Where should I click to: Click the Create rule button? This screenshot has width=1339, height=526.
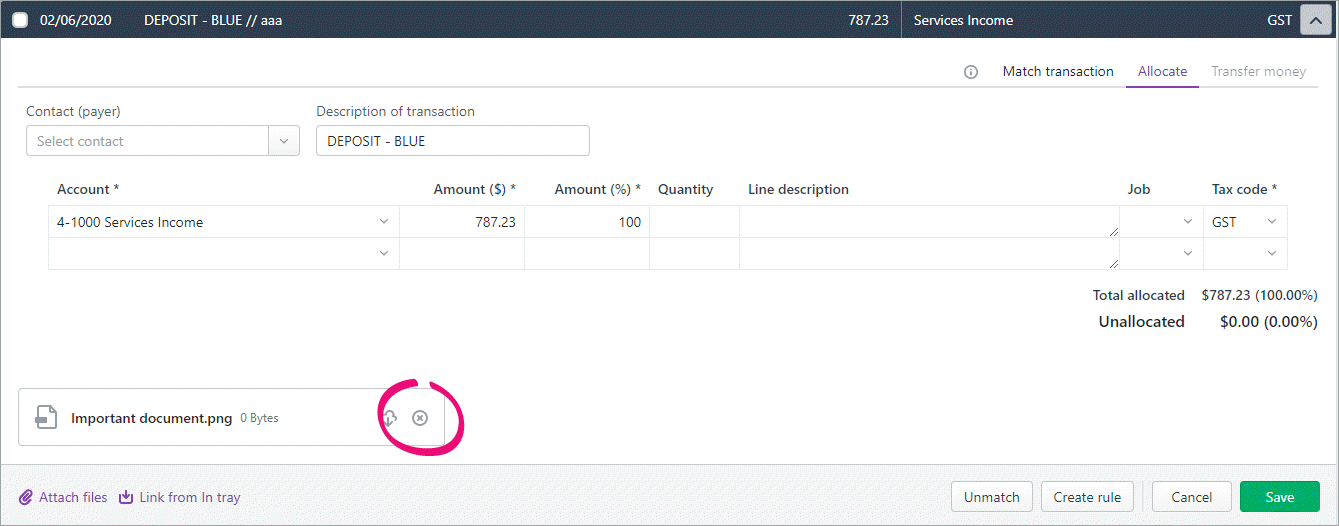coord(1087,497)
